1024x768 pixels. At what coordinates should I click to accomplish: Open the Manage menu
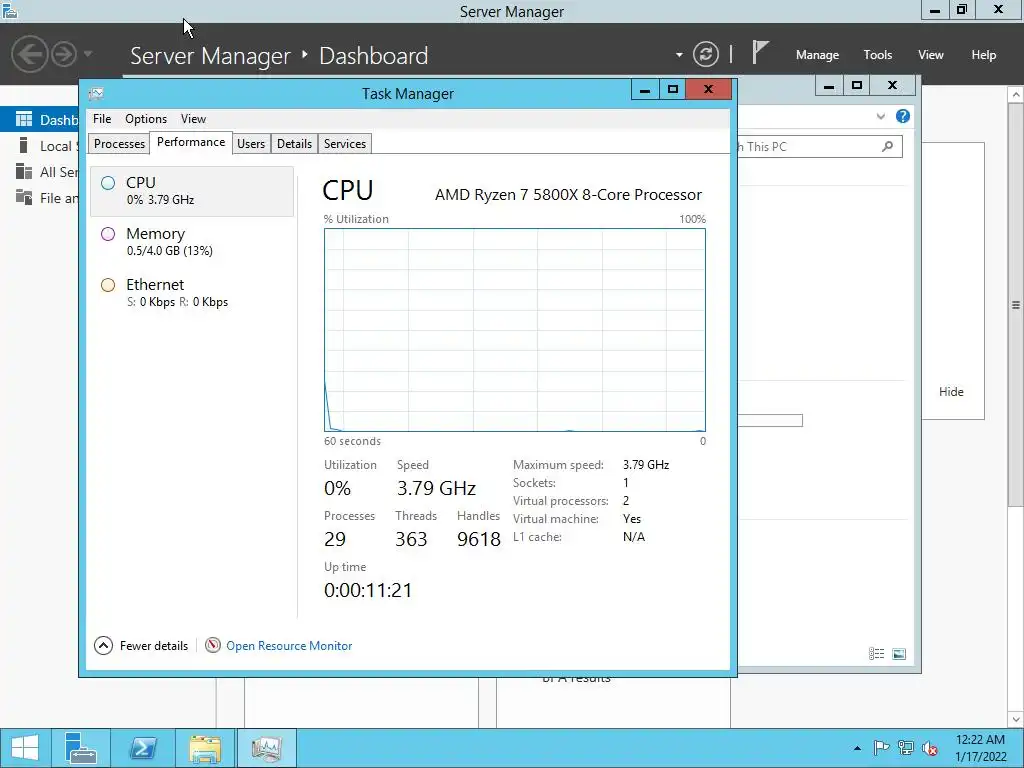click(x=817, y=55)
